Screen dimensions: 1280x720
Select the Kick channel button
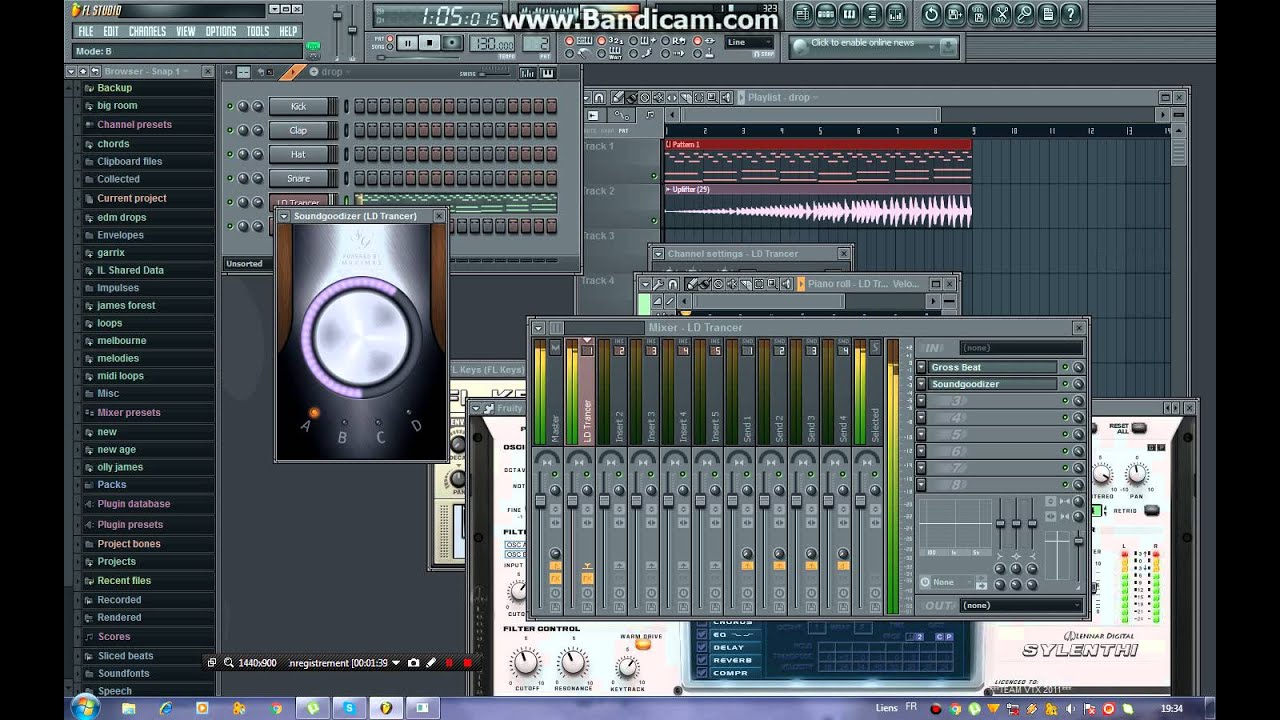click(299, 106)
